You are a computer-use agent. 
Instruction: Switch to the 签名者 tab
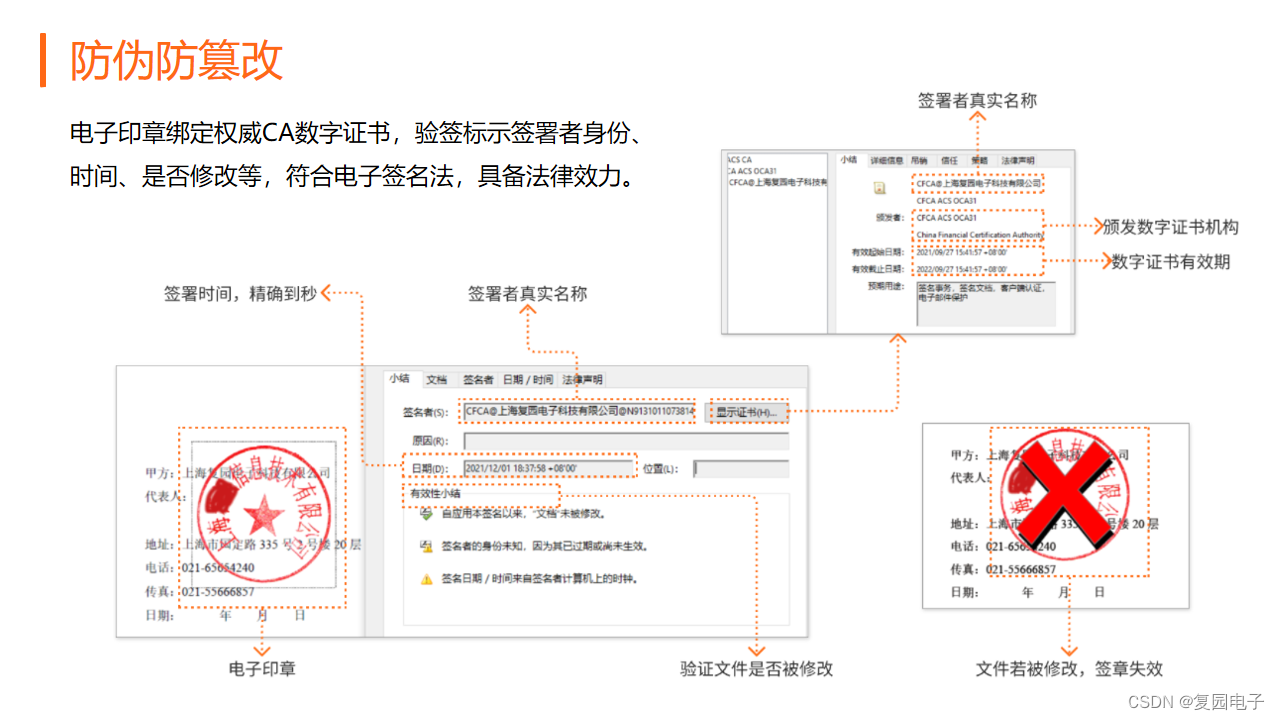pyautogui.click(x=478, y=380)
